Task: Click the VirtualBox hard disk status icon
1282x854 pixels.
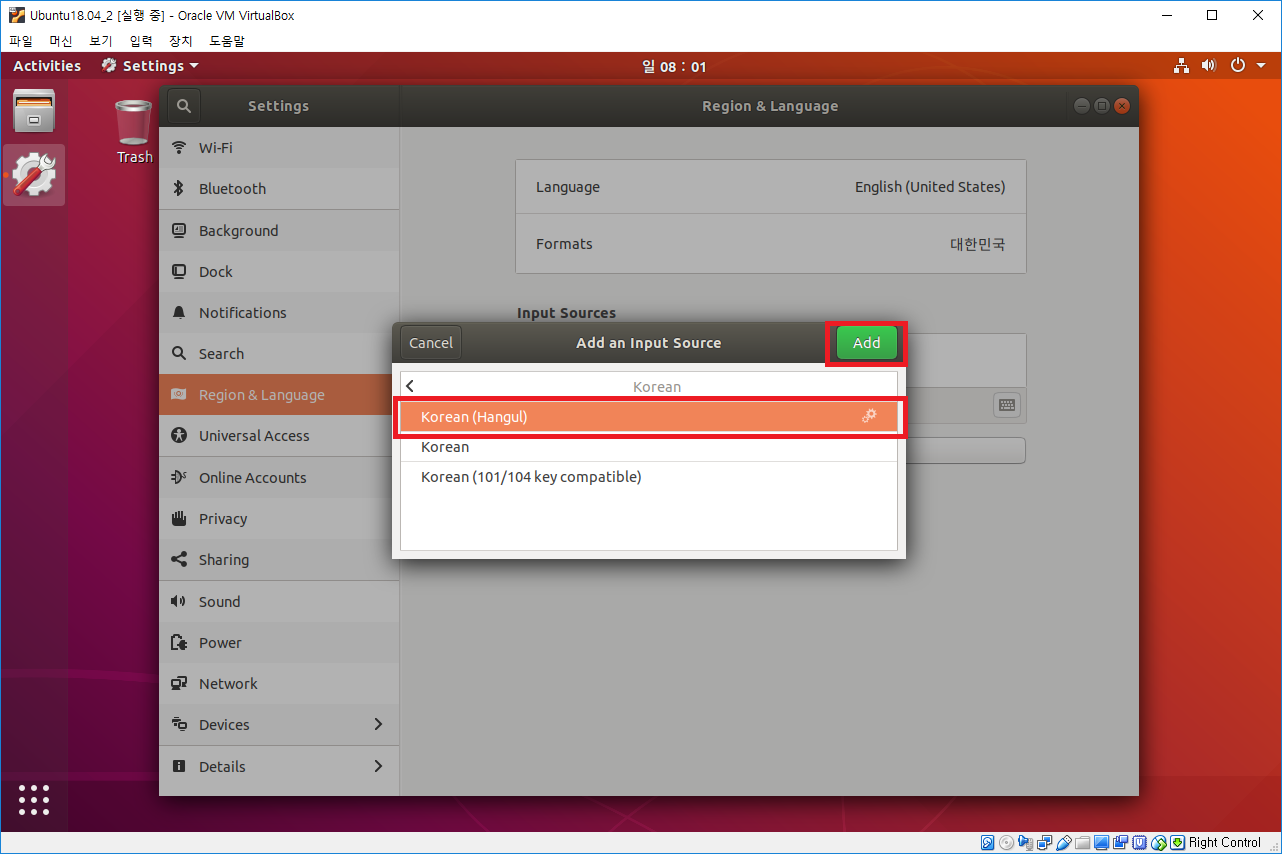Action: pos(987,843)
